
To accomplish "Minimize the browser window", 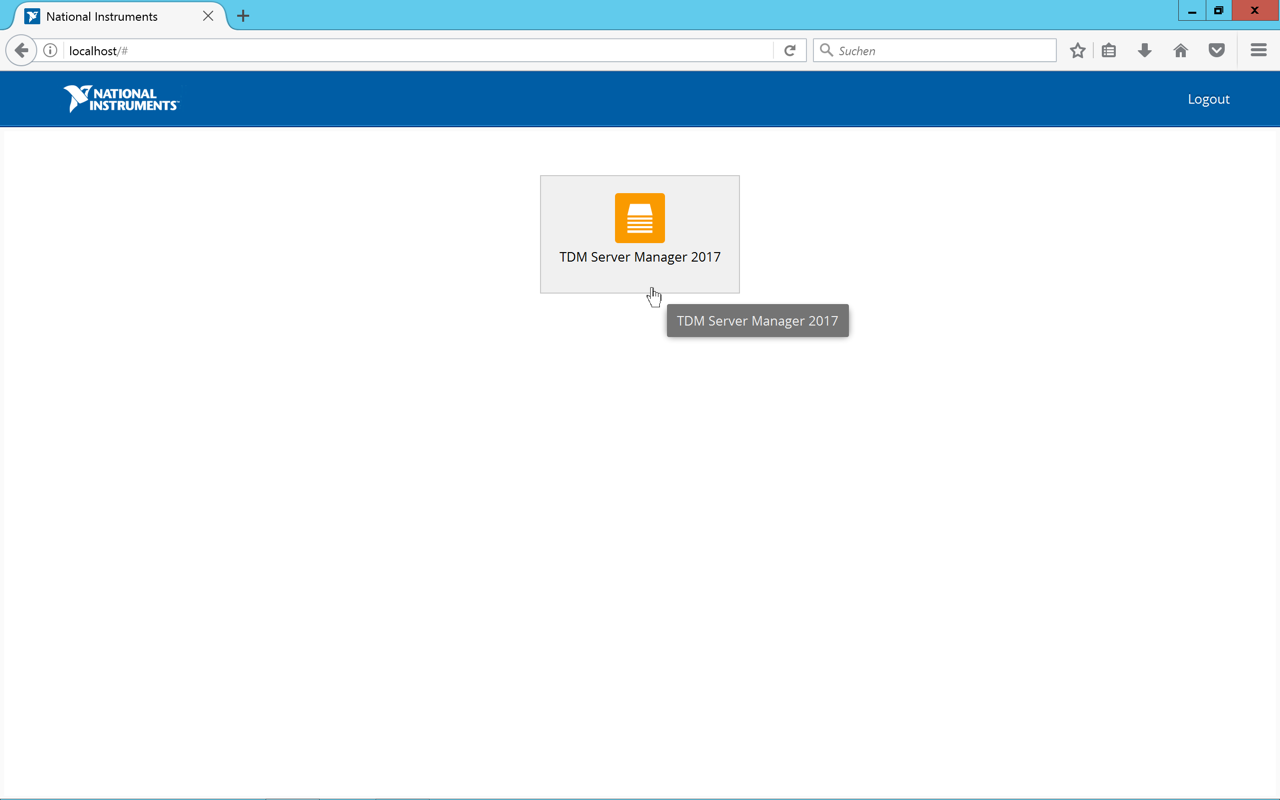I will click(1192, 11).
